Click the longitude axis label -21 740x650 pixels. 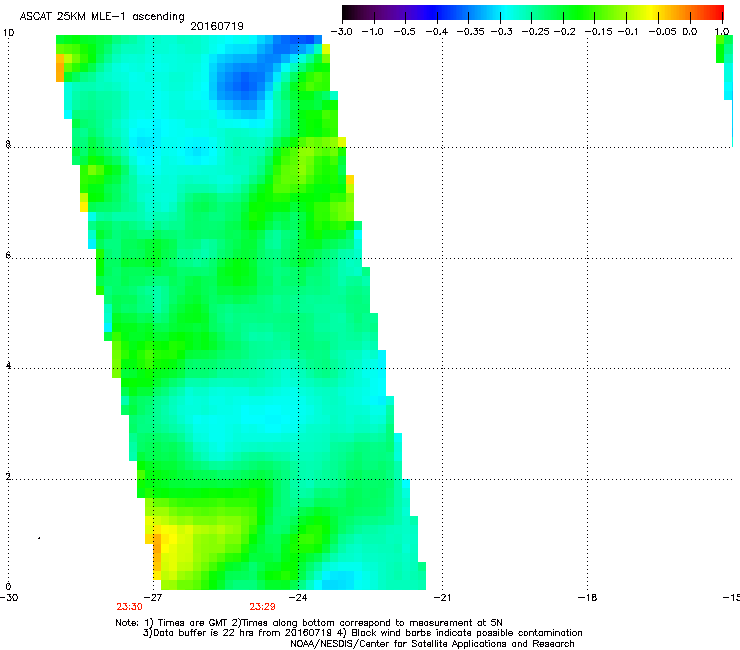[443, 597]
